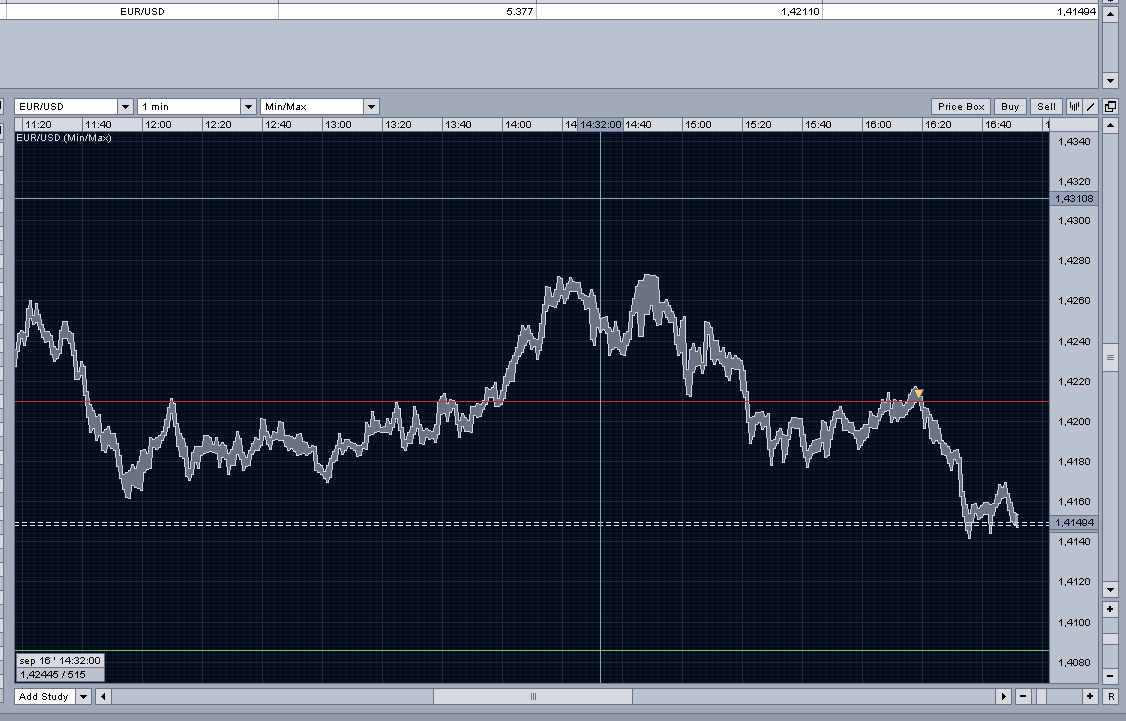The width and height of the screenshot is (1126, 721).
Task: Click the price axis scroll grip
Action: tap(1110, 357)
